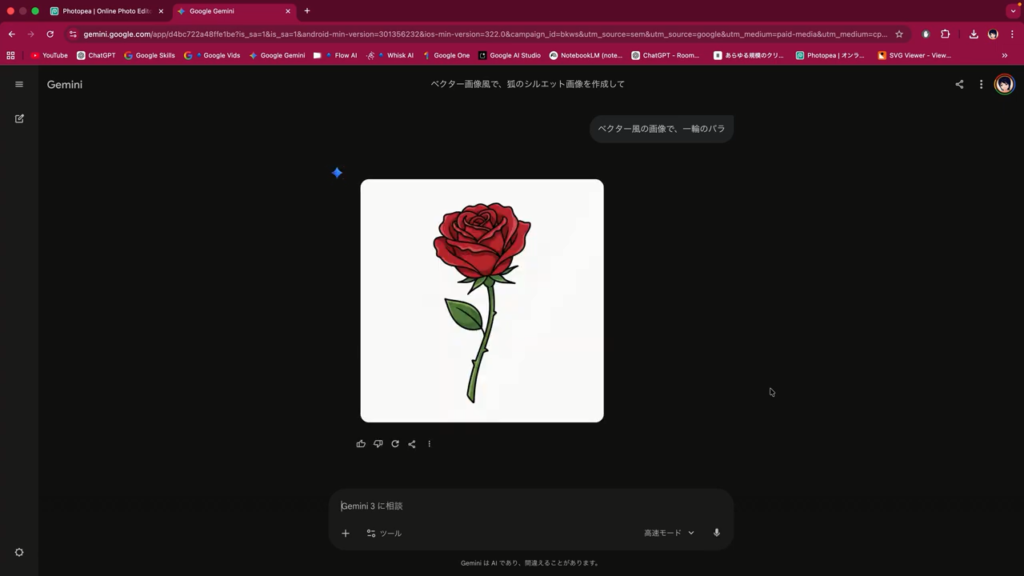Image resolution: width=1024 pixels, height=576 pixels.
Task: Click the thumbs down icon on the response
Action: pos(378,444)
